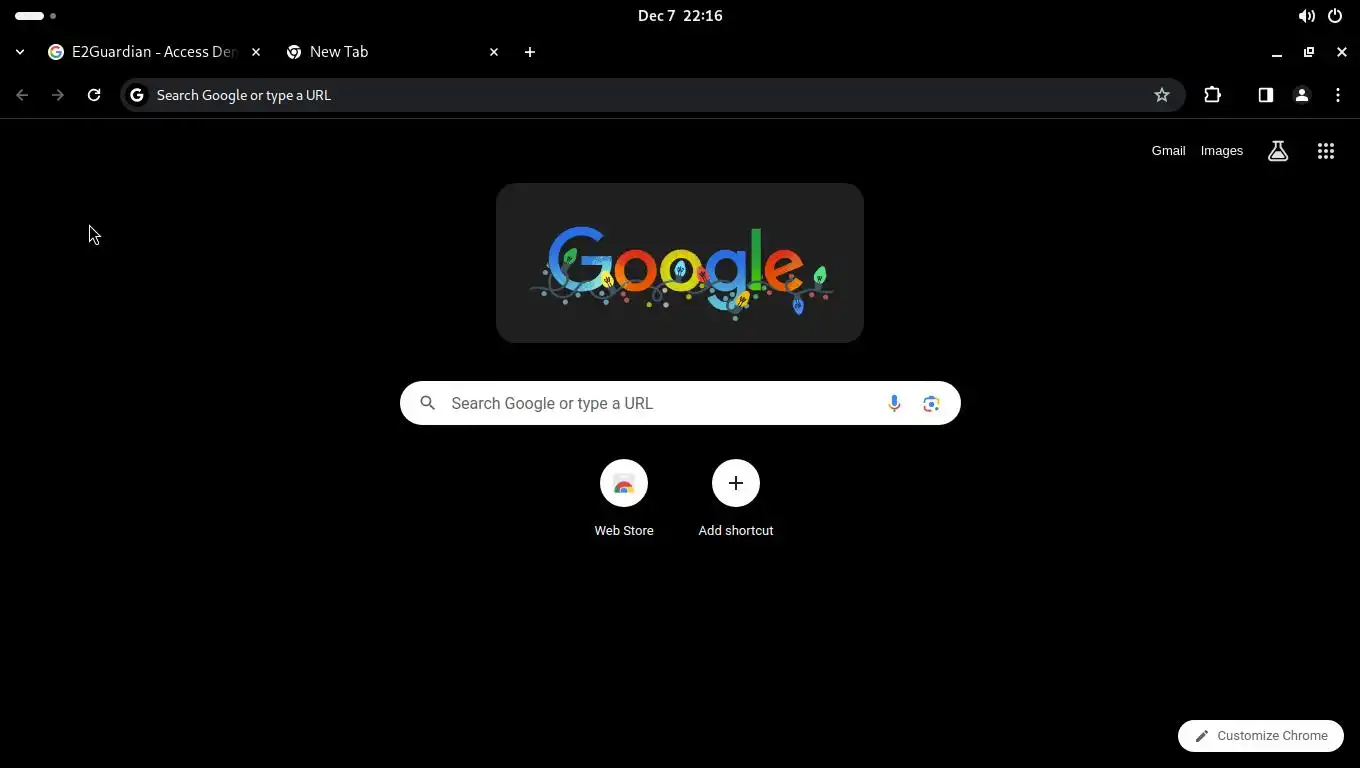Search by image with Google Lens icon
This screenshot has height=768, width=1360.
tap(931, 403)
